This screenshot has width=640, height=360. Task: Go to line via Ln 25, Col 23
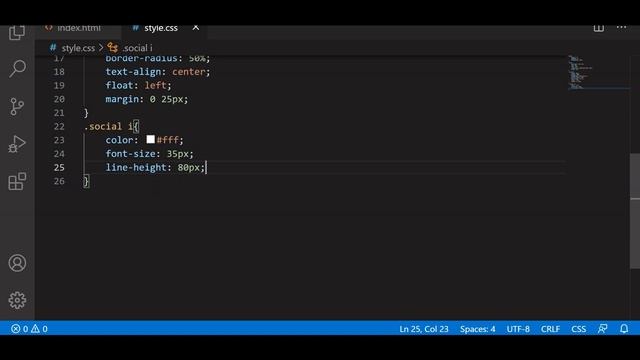pyautogui.click(x=424, y=329)
